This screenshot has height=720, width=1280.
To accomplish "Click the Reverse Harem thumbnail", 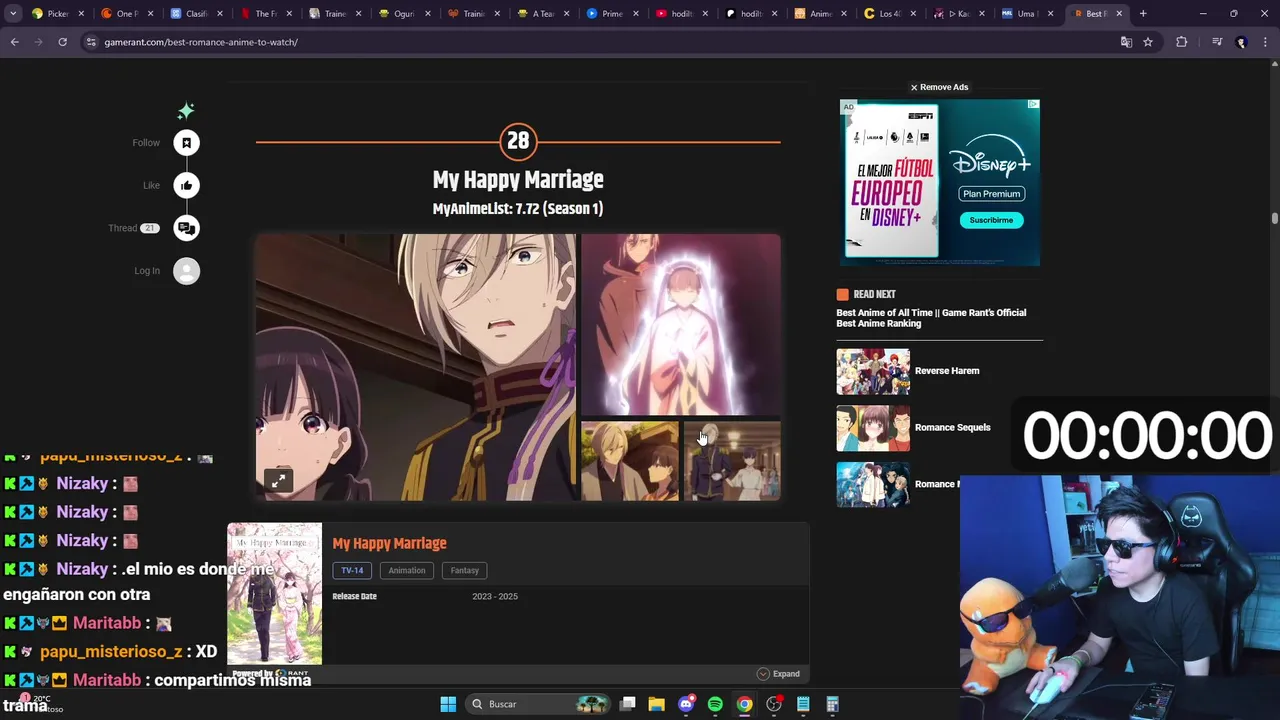I will pyautogui.click(x=873, y=372).
